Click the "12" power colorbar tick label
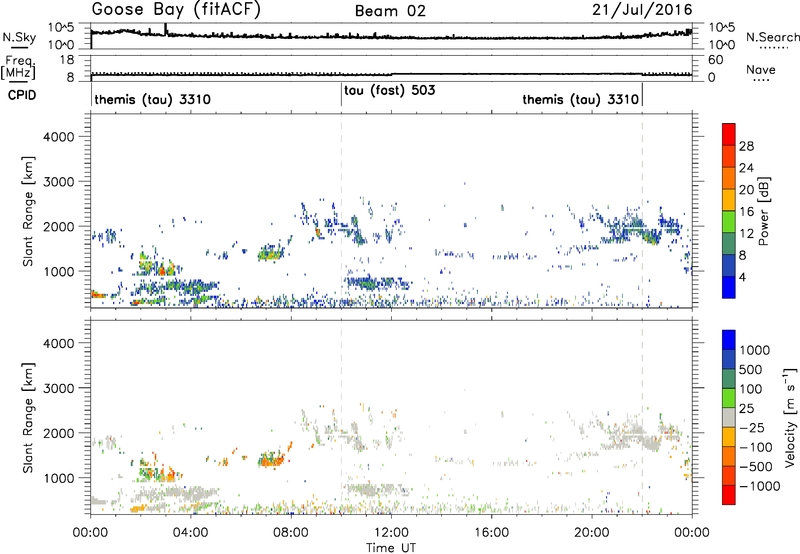 (746, 233)
